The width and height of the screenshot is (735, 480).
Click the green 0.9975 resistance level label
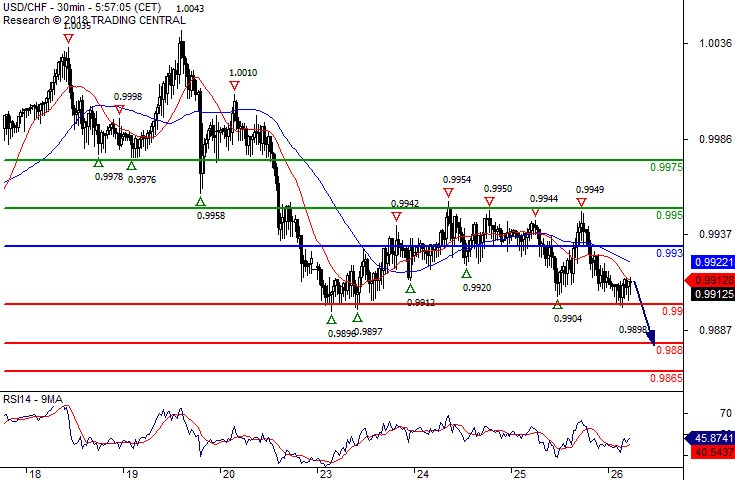pyautogui.click(x=667, y=167)
